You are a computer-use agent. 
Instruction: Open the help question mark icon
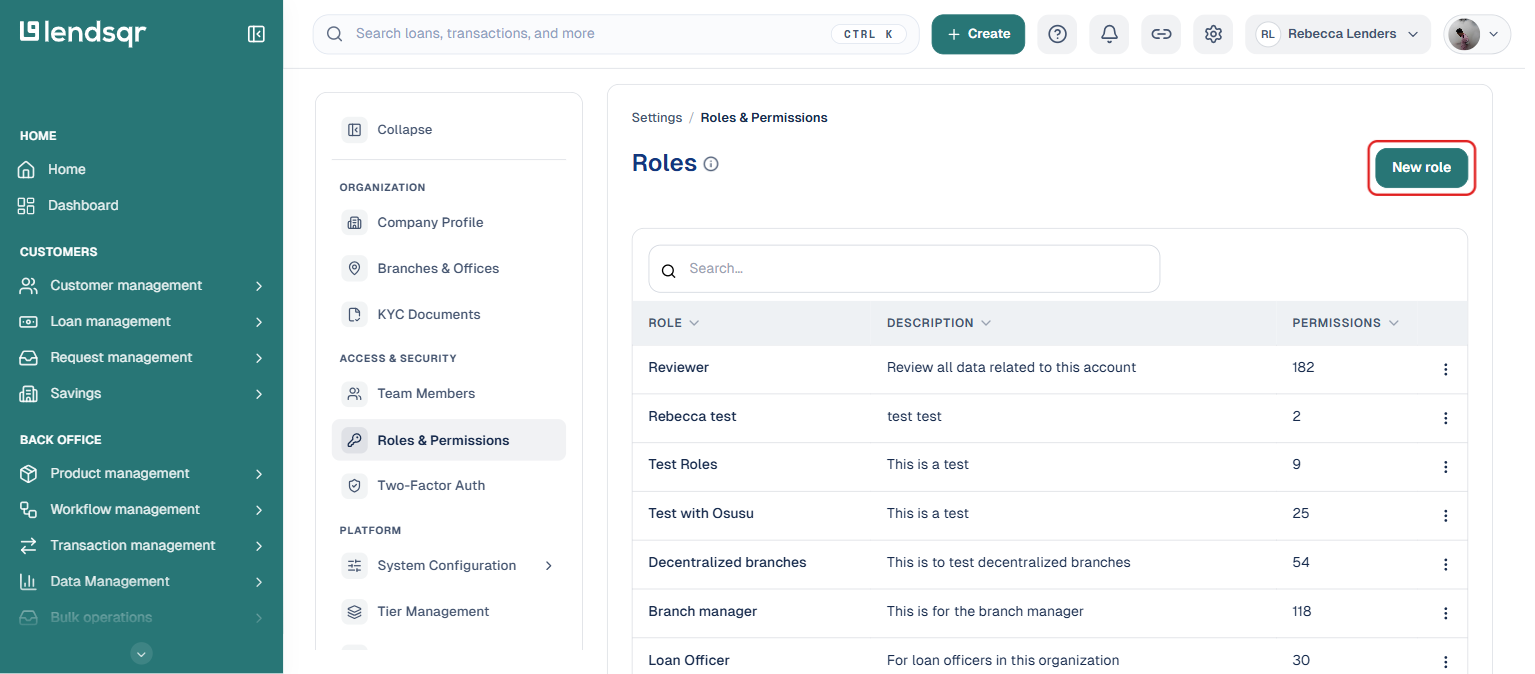pos(1057,34)
